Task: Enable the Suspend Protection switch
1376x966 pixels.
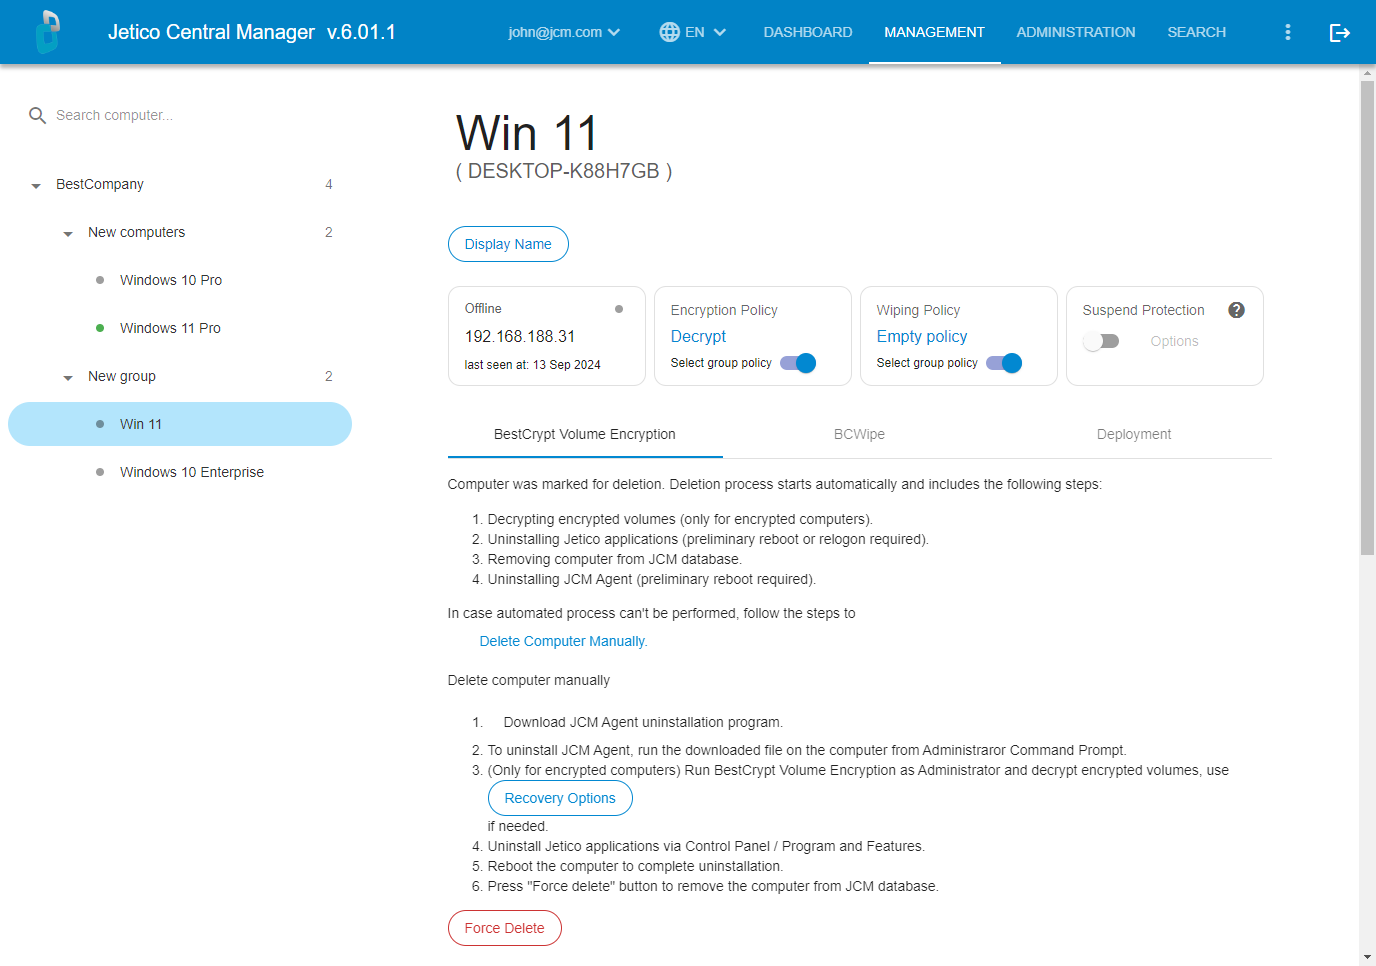Action: 1101,341
